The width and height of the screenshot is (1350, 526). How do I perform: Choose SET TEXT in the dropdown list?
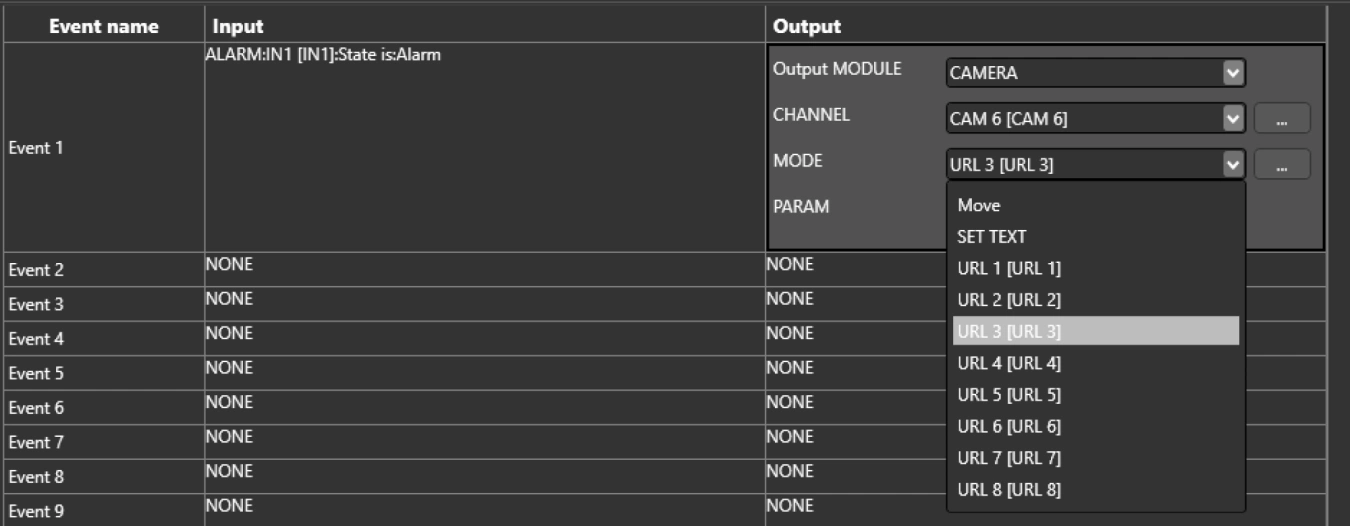click(x=991, y=237)
